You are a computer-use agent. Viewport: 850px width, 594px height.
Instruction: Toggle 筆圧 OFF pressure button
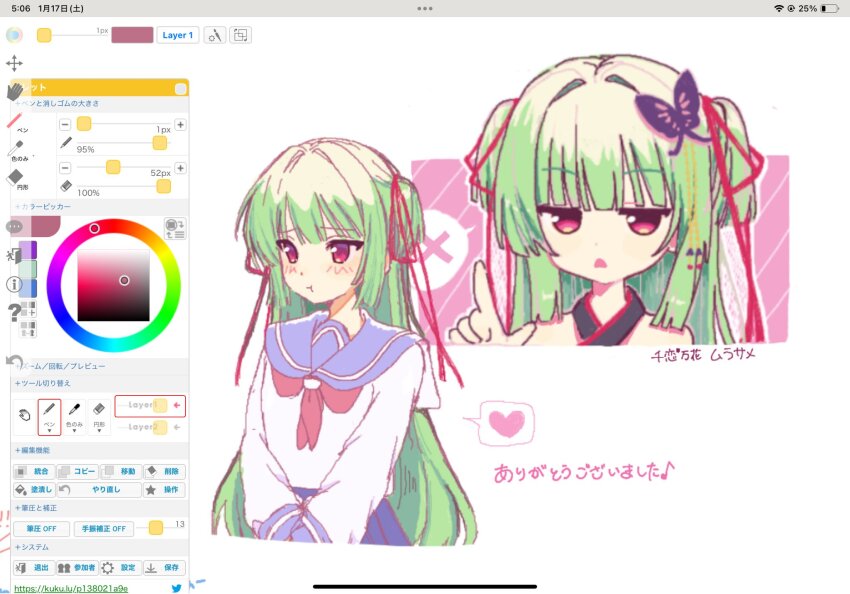tap(41, 528)
